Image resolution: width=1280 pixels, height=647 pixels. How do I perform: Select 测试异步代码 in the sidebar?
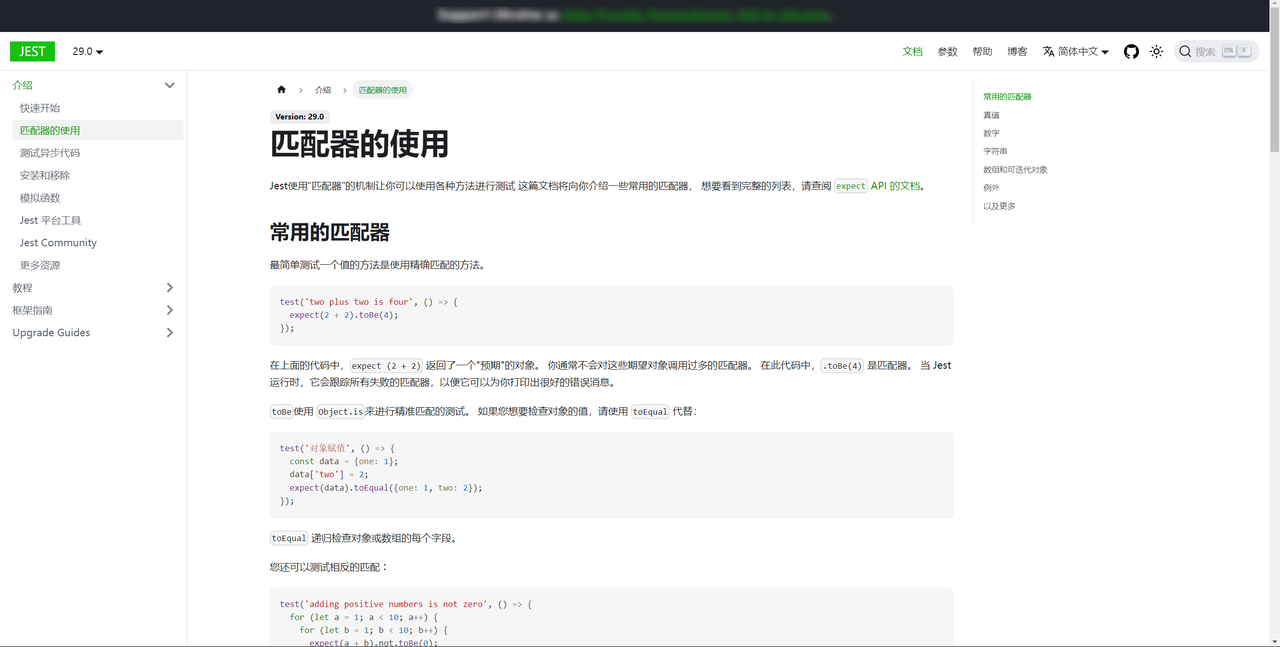[97, 153]
